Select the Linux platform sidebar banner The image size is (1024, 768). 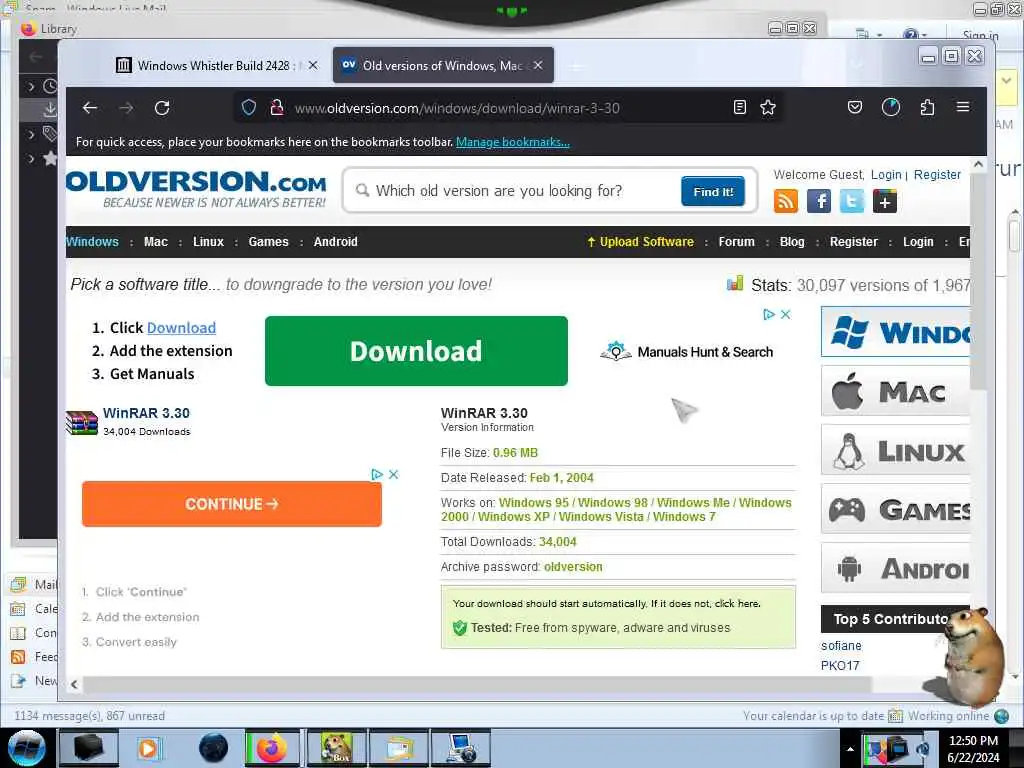895,450
